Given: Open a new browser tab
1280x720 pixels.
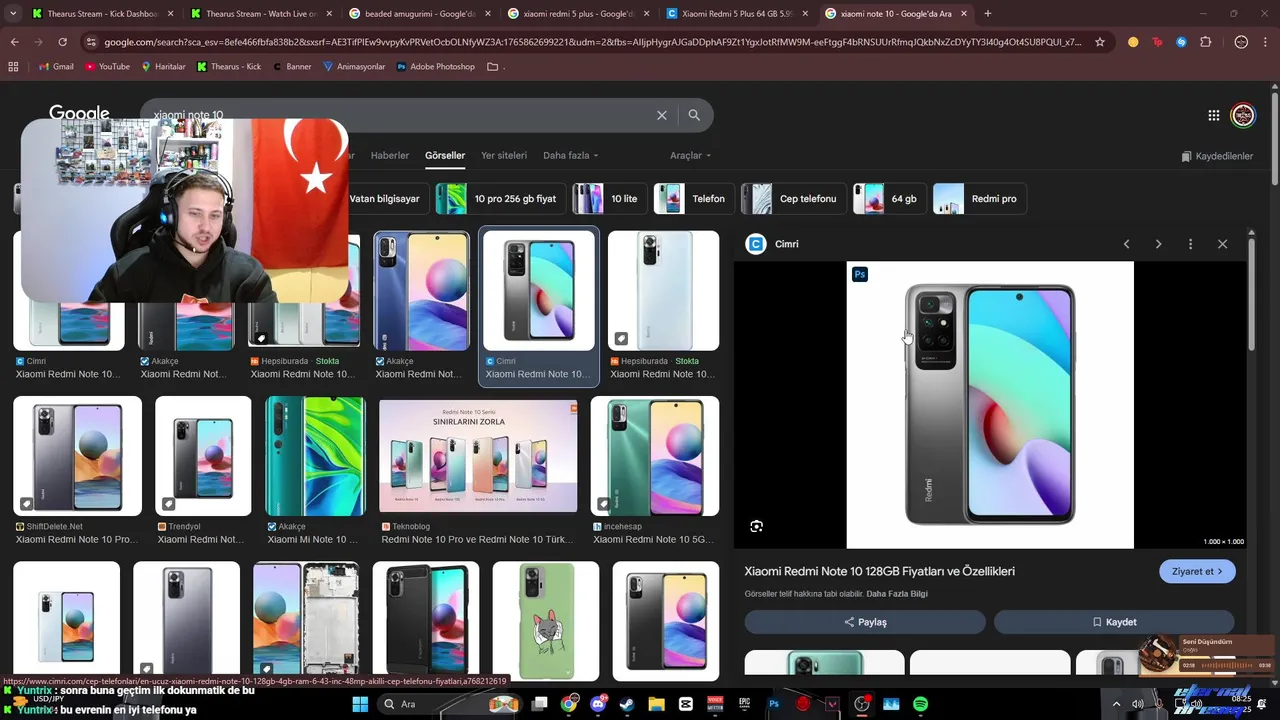Looking at the screenshot, I should 988,13.
